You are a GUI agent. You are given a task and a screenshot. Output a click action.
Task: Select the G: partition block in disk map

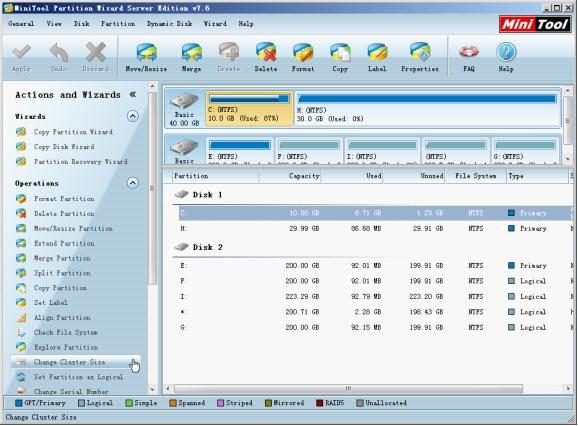[x=525, y=150]
